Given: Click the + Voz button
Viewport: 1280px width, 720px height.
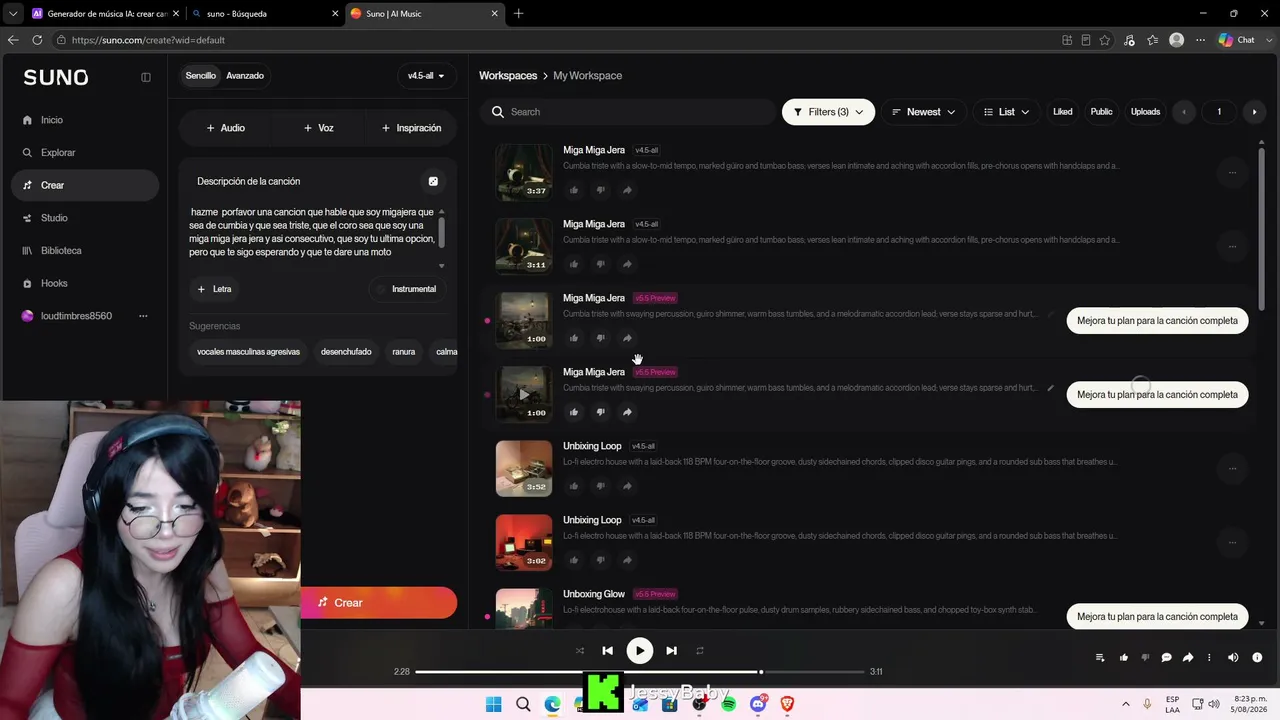Looking at the screenshot, I should pos(319,128).
